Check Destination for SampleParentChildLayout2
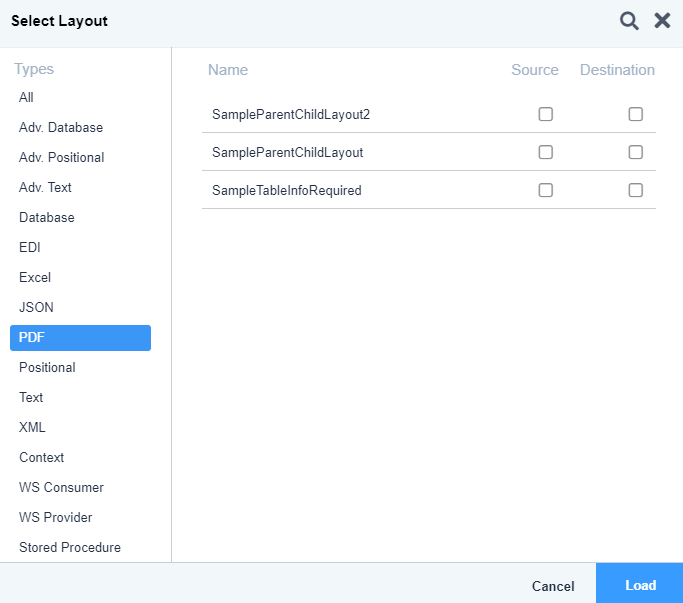This screenshot has height=603, width=683. pyautogui.click(x=635, y=114)
